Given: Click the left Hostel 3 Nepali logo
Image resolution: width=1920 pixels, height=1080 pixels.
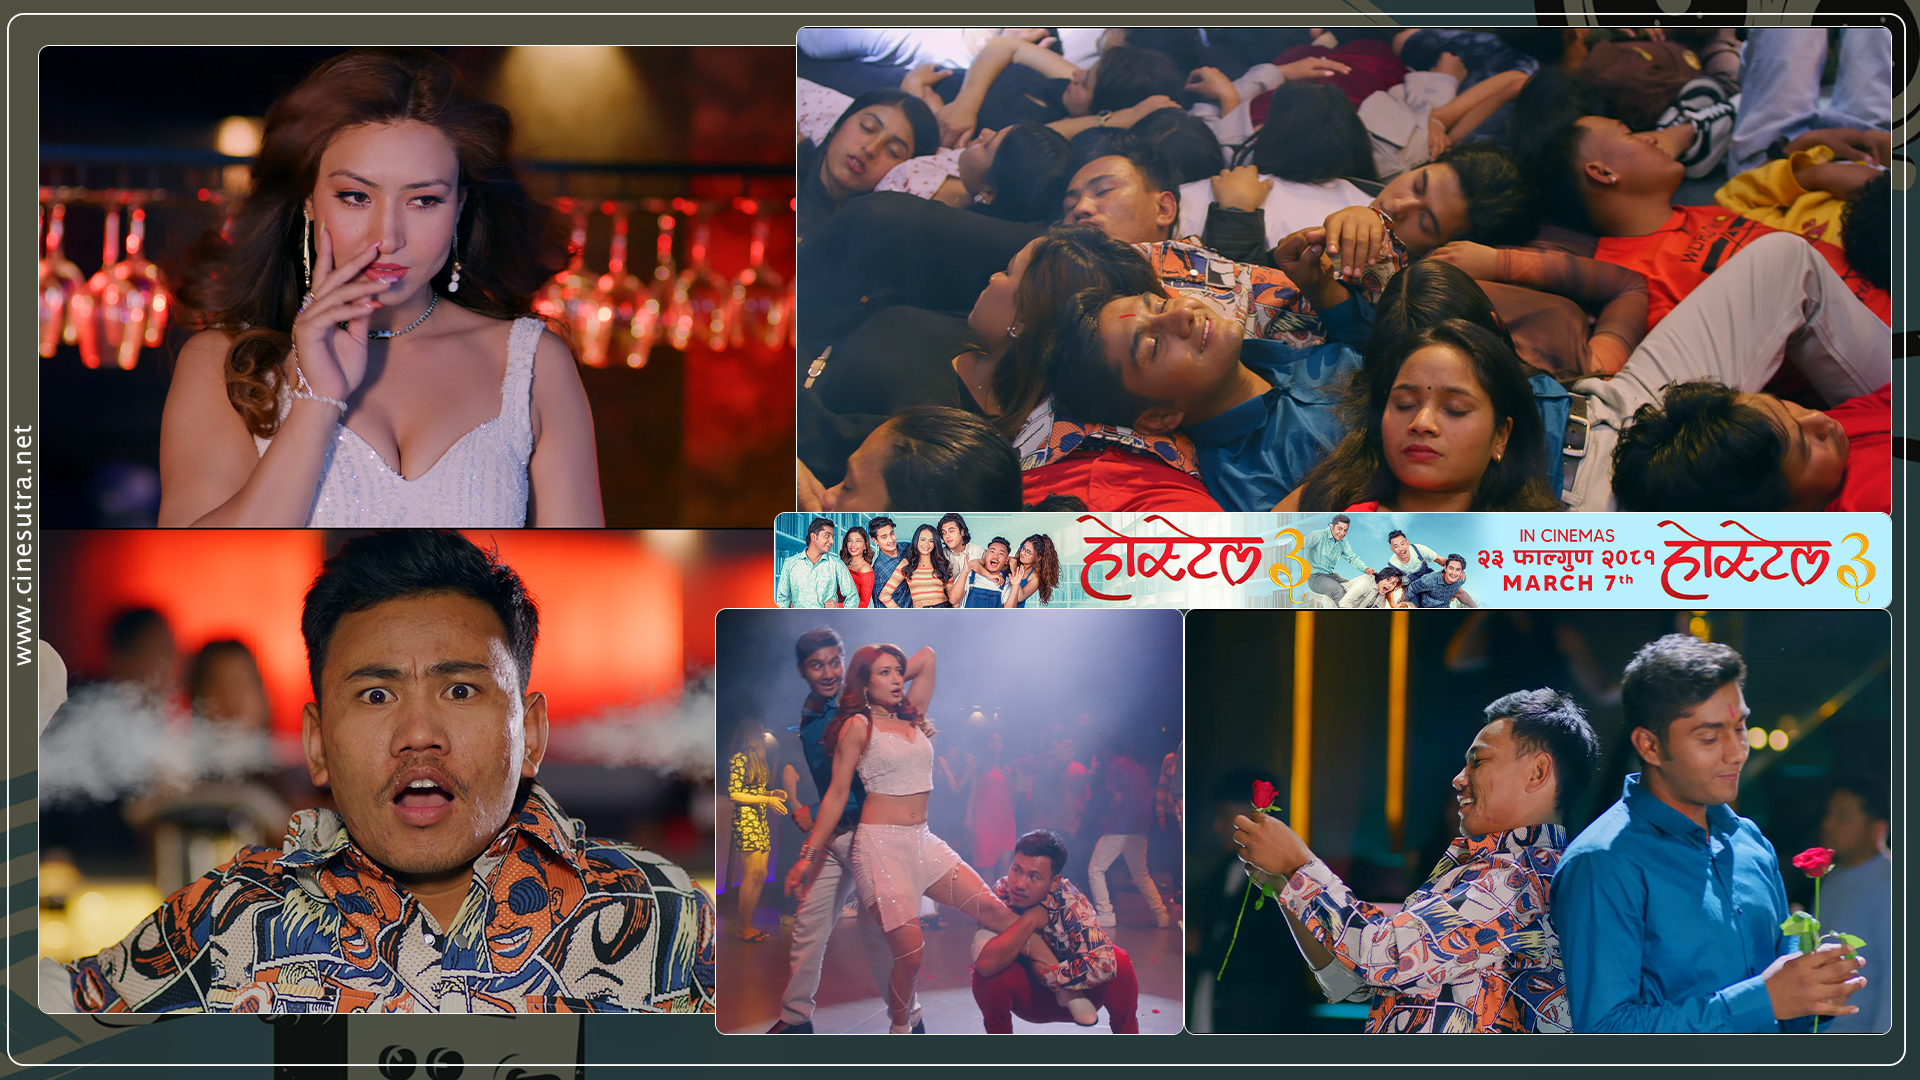Looking at the screenshot, I should click(1170, 561).
